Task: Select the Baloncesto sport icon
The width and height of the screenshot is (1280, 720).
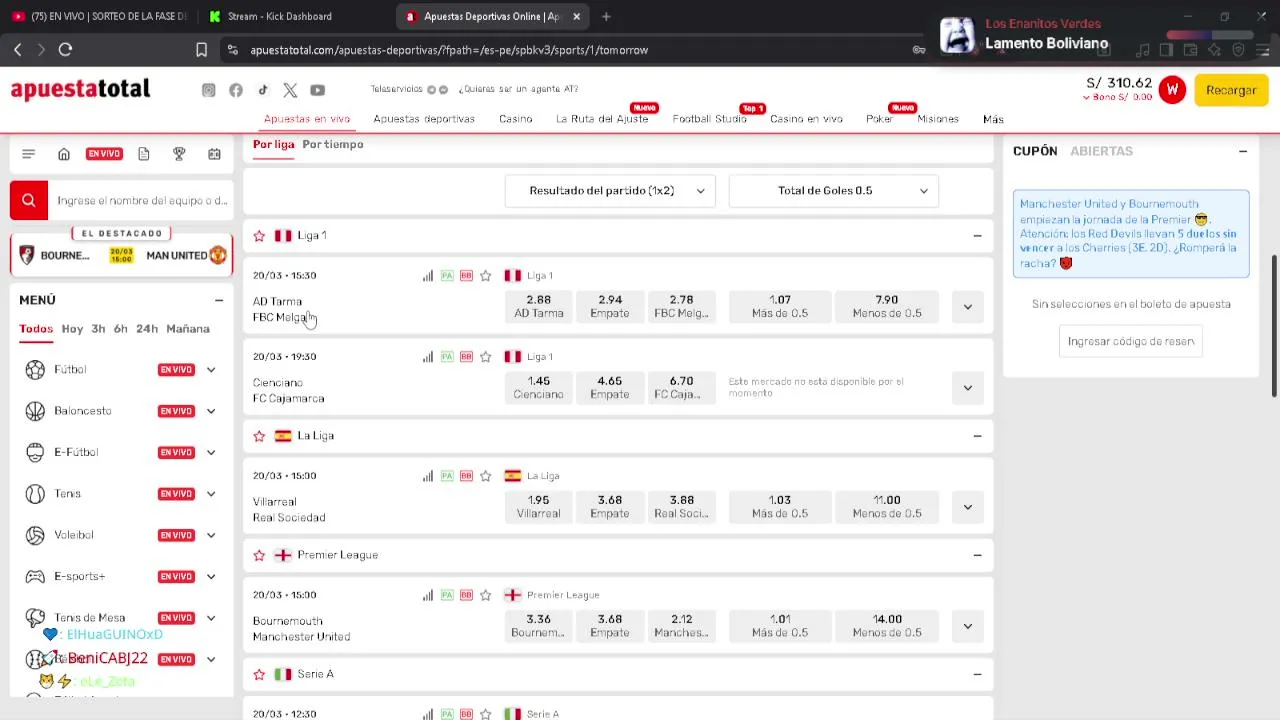Action: point(36,411)
